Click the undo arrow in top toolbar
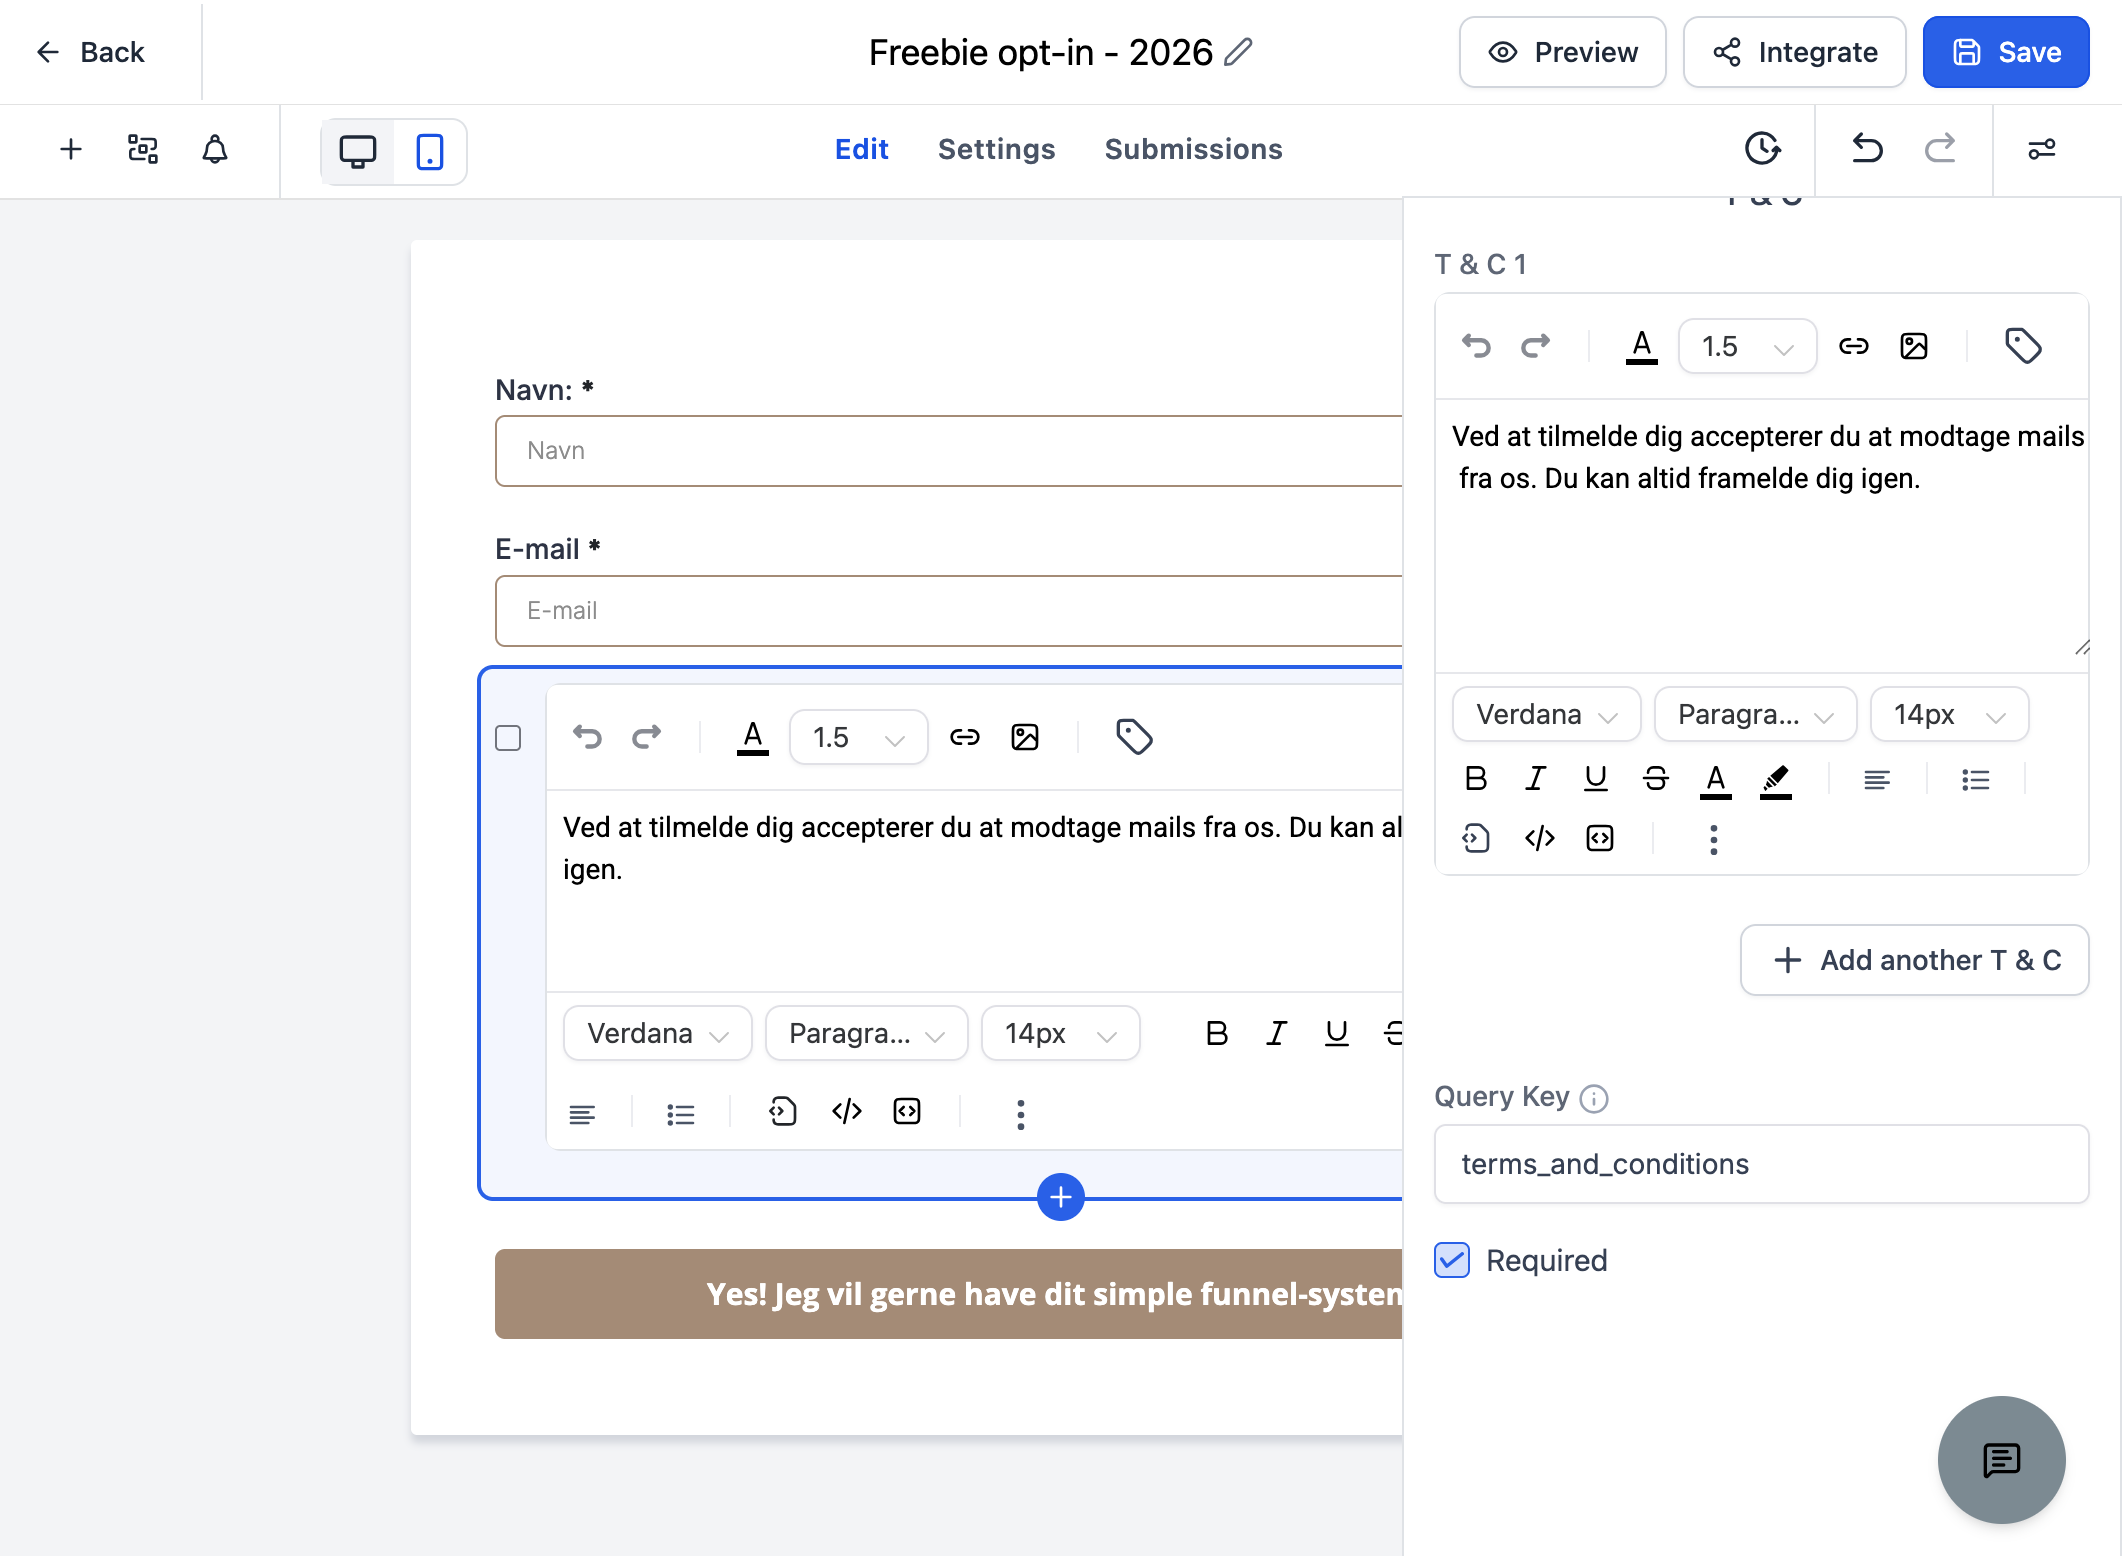The height and width of the screenshot is (1556, 2122). [x=1867, y=149]
